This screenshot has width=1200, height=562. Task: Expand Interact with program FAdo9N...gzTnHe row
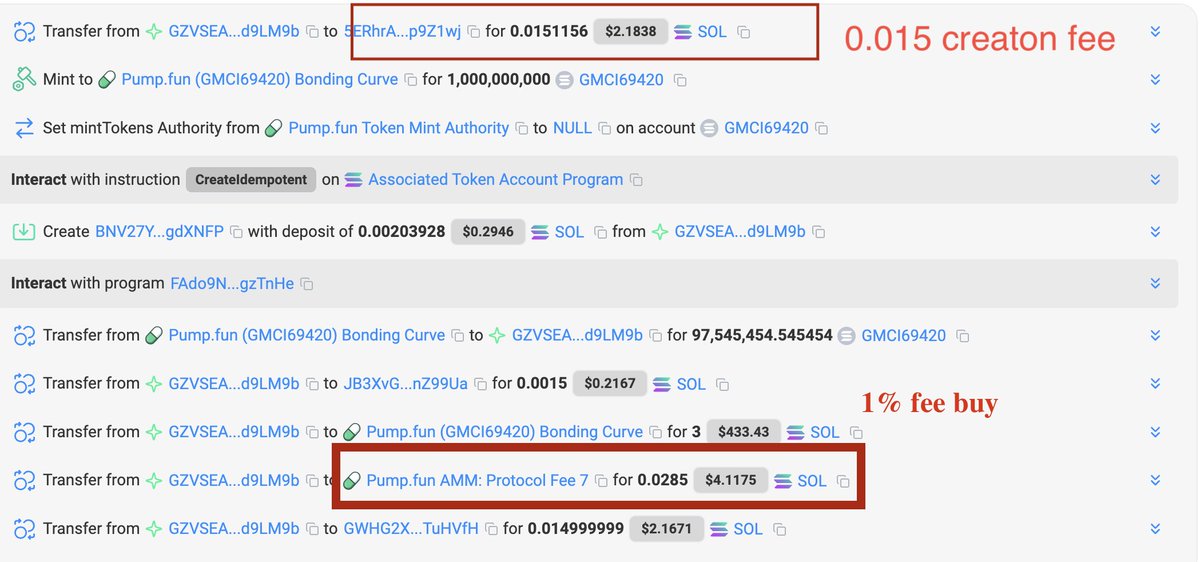pyautogui.click(x=1155, y=284)
